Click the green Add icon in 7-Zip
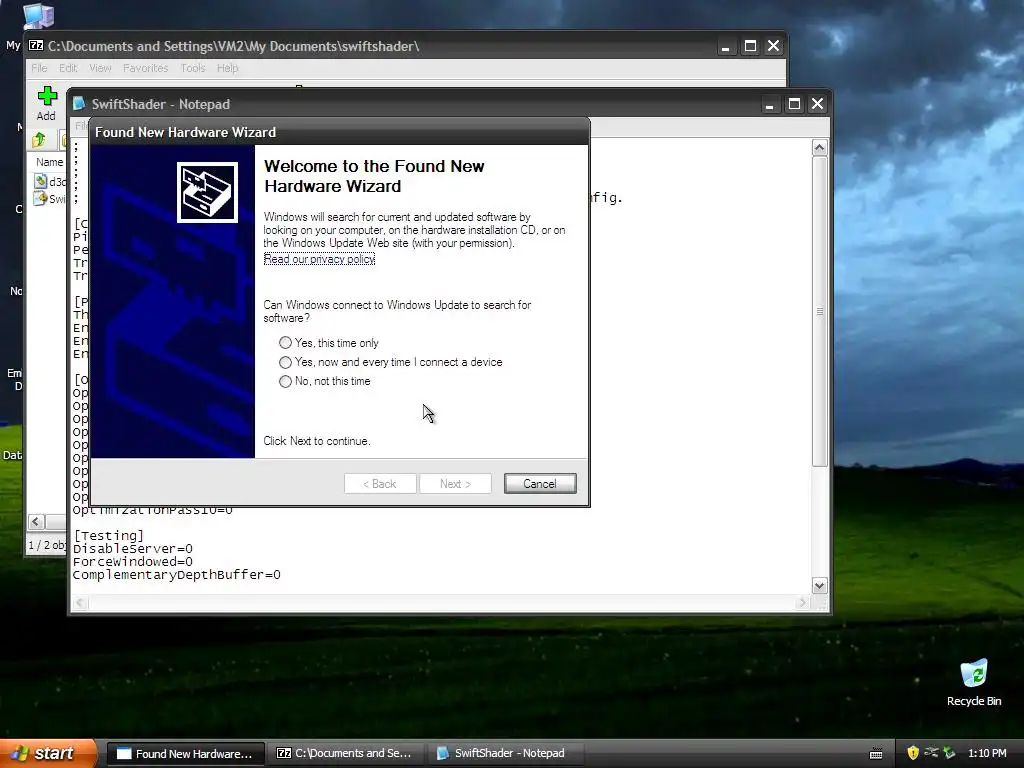This screenshot has width=1024, height=768. [47, 97]
